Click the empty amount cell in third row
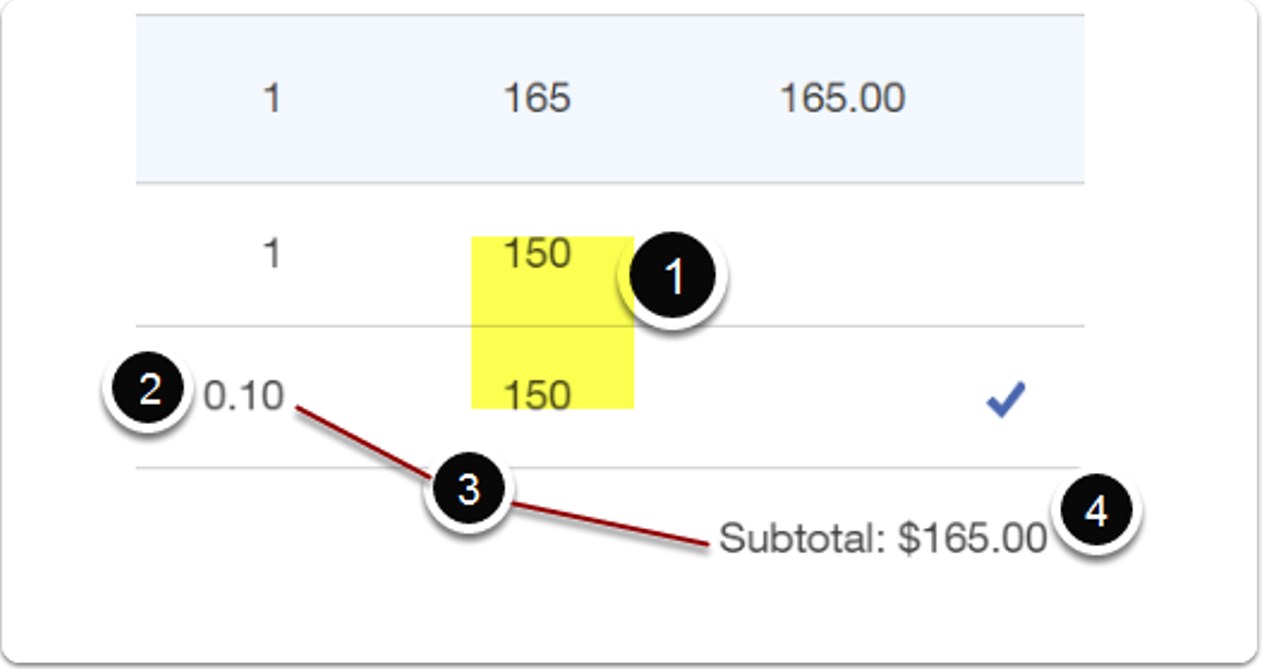The width and height of the screenshot is (1262, 669). (842, 396)
